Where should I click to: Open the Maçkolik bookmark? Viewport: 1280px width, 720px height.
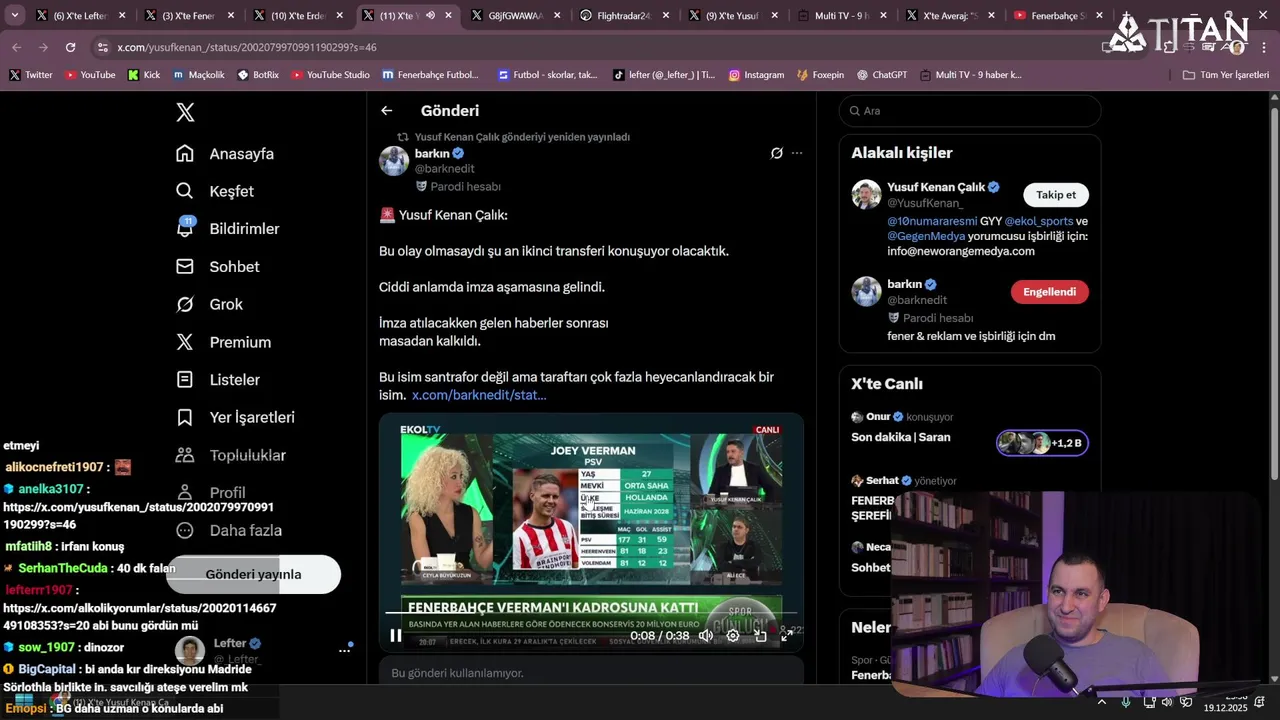pos(198,75)
